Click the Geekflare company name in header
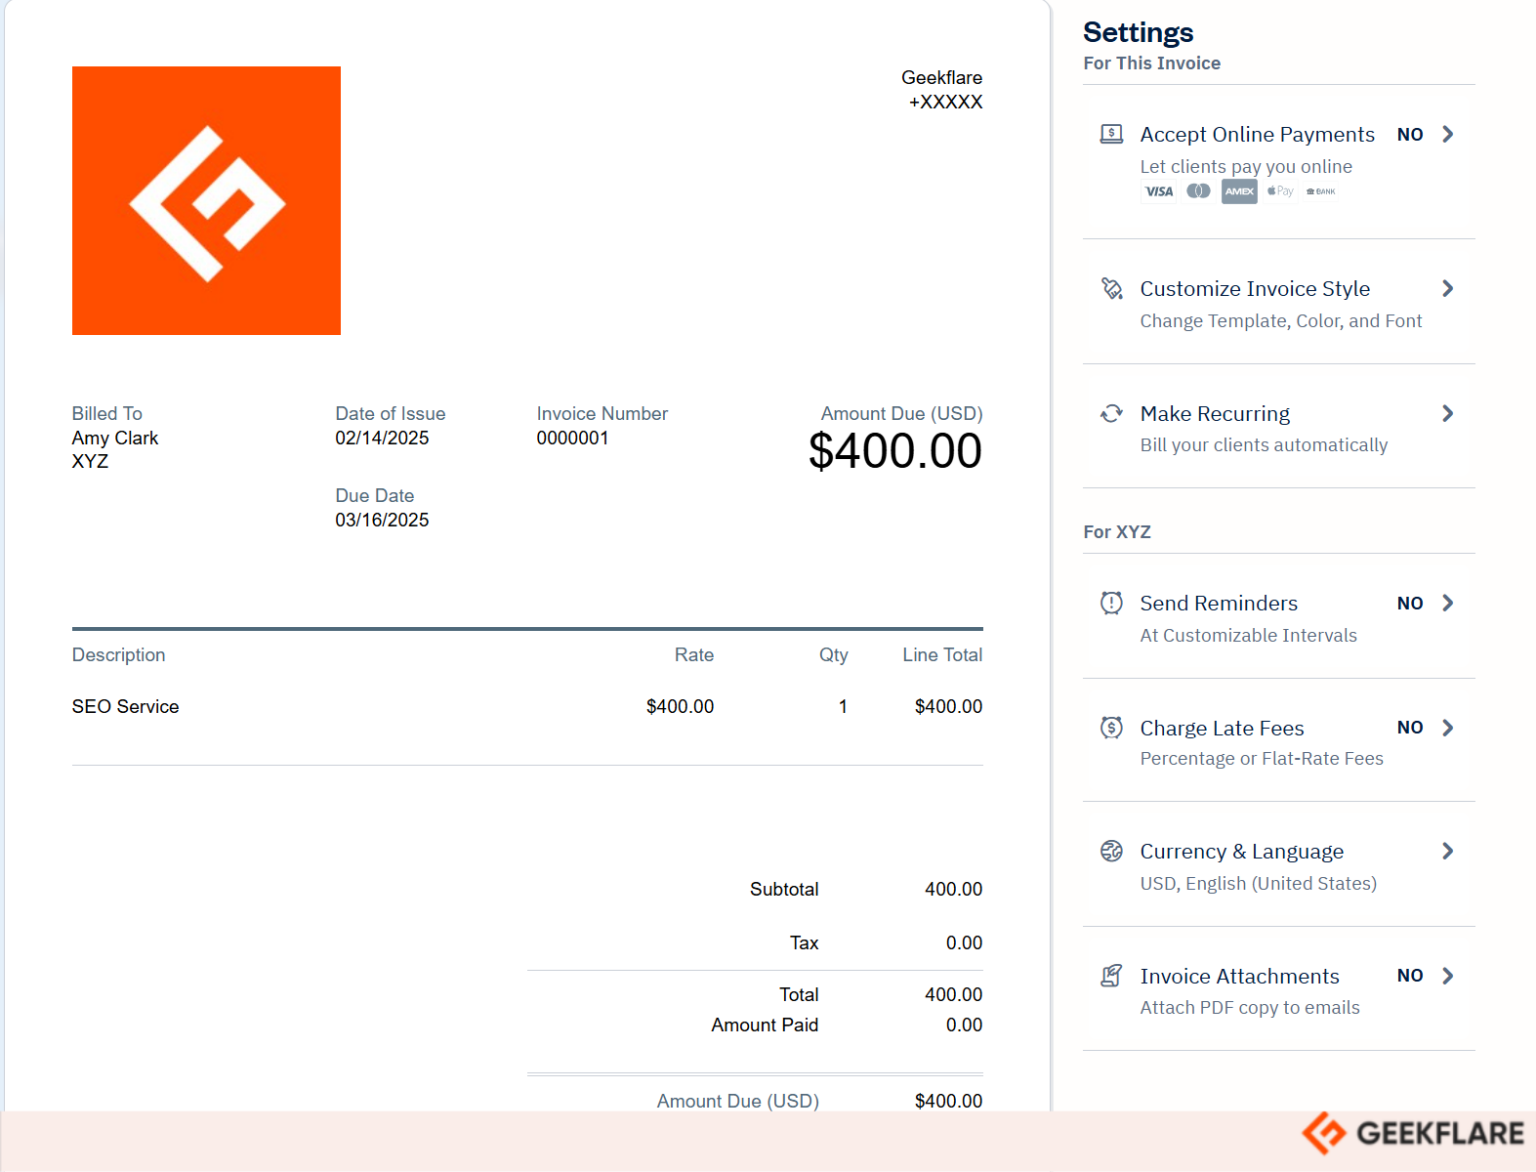 click(x=941, y=77)
